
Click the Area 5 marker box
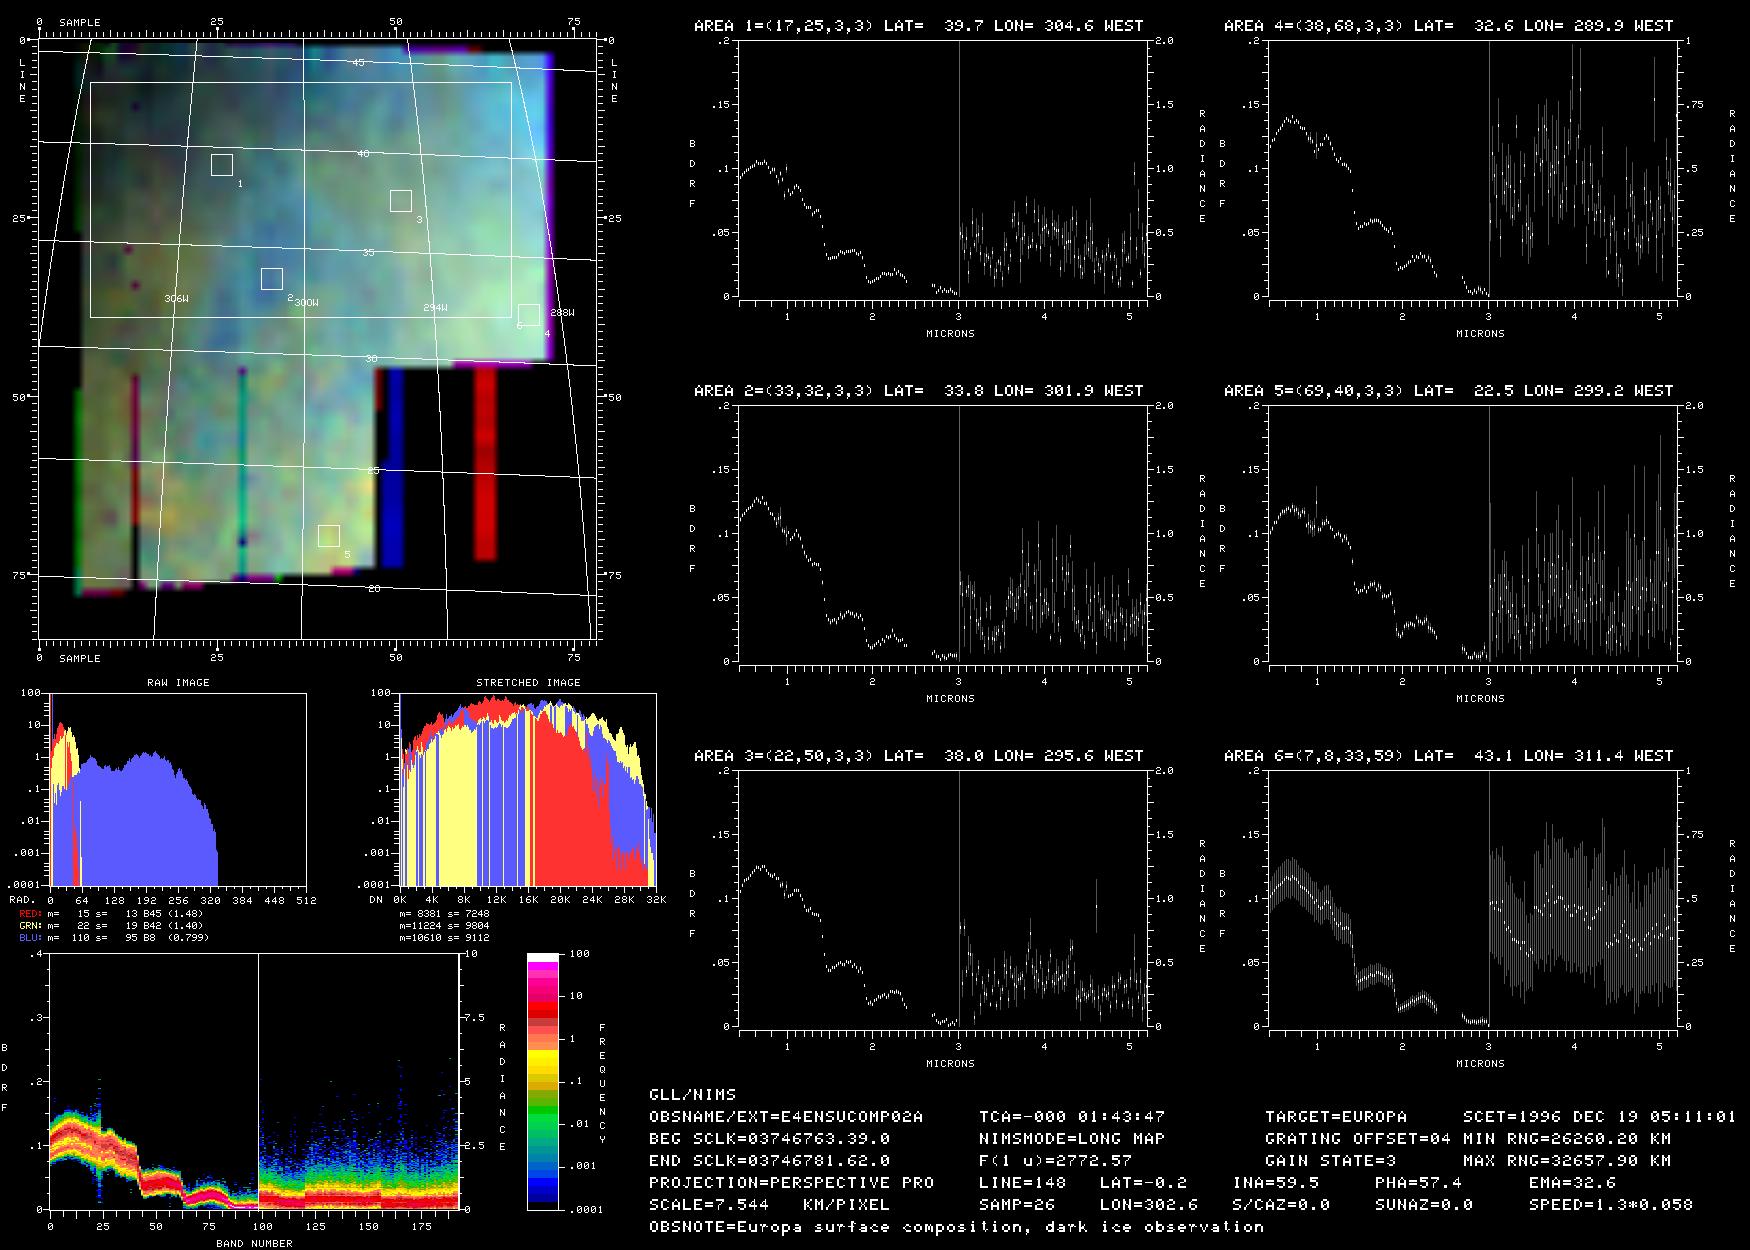click(329, 536)
